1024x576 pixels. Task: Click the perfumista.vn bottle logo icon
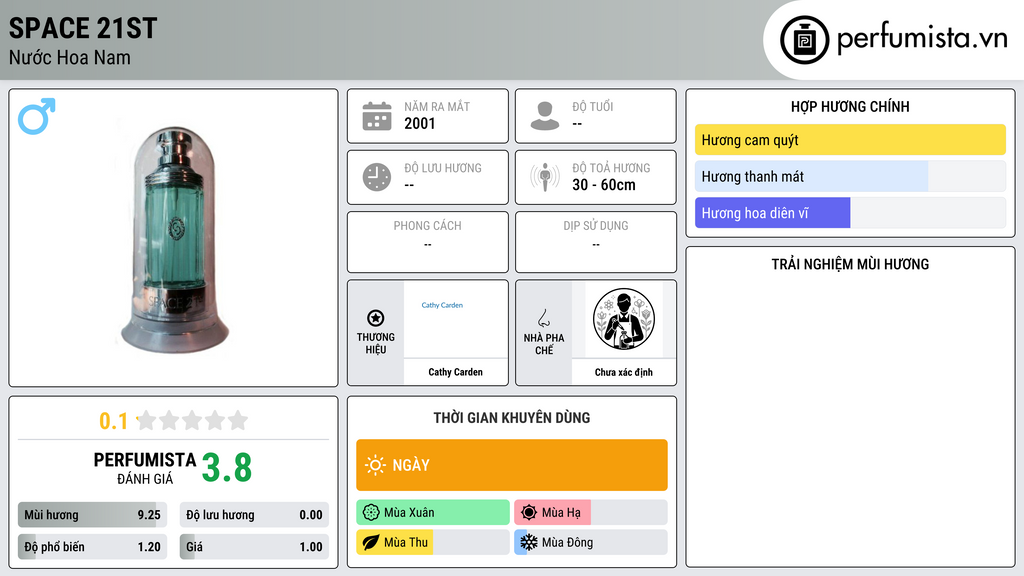804,40
